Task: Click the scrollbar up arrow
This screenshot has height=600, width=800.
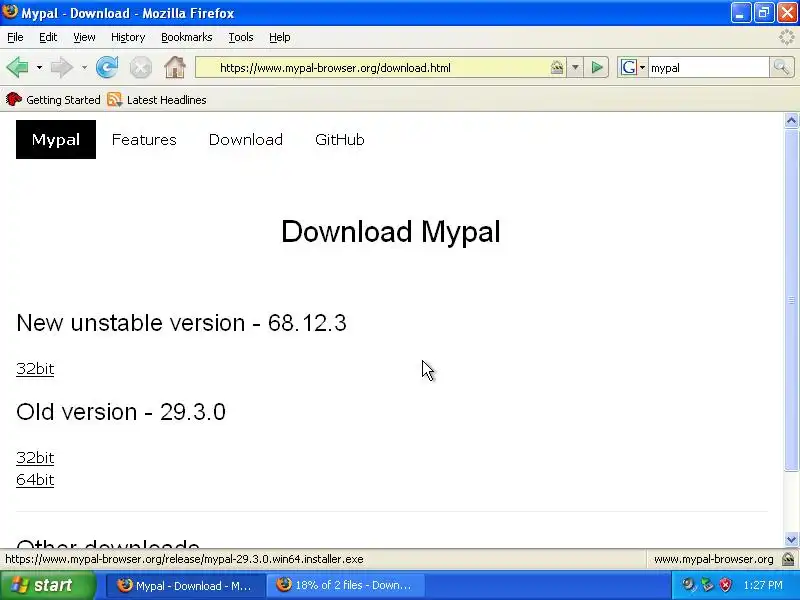Action: (x=791, y=120)
